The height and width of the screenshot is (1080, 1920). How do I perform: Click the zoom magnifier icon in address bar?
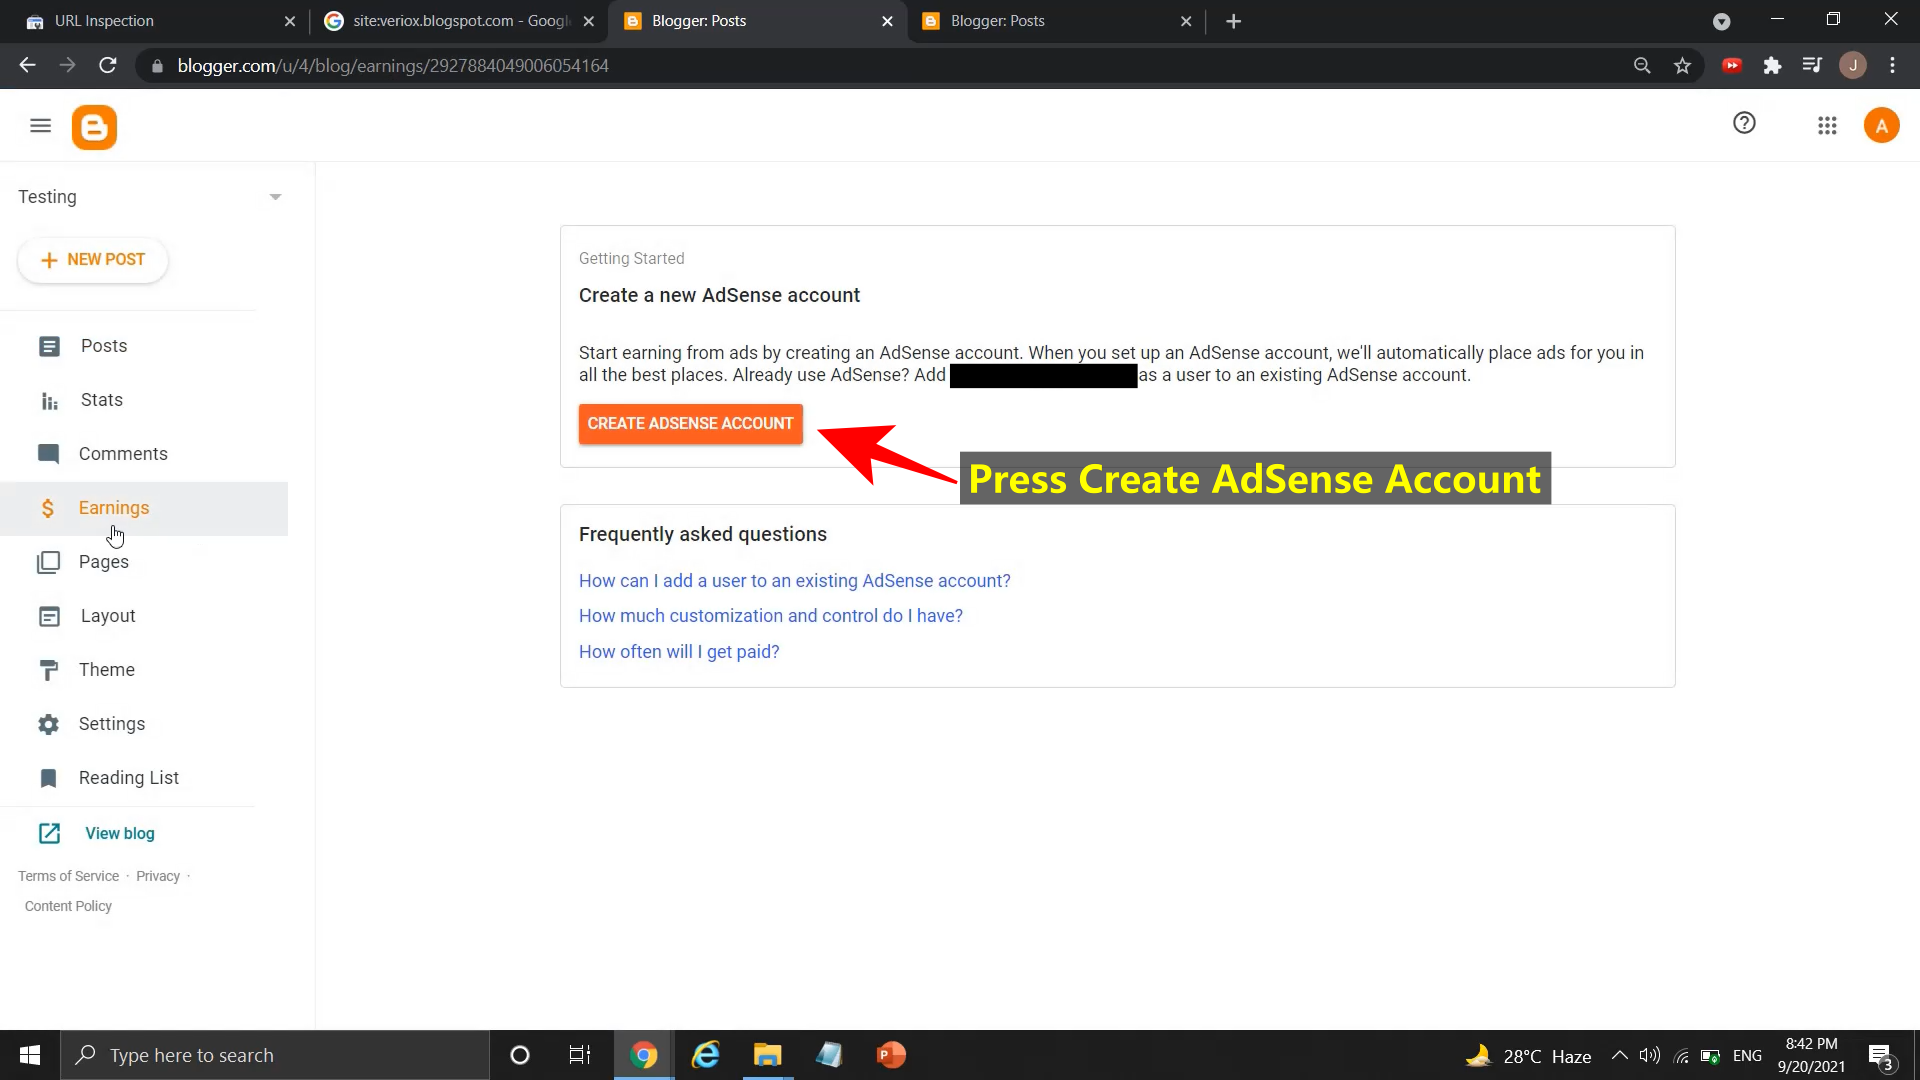[1642, 66]
